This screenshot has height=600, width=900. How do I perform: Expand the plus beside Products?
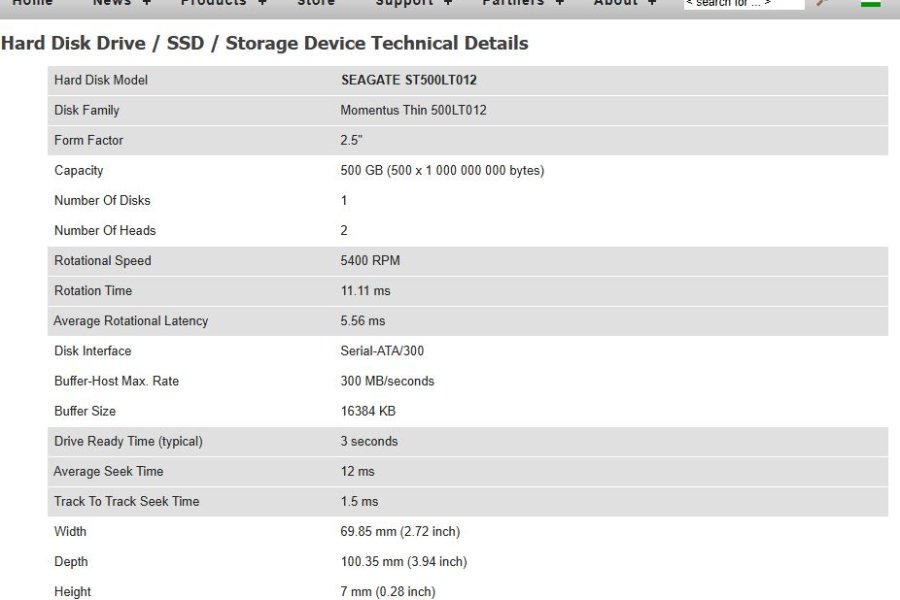tap(262, 2)
